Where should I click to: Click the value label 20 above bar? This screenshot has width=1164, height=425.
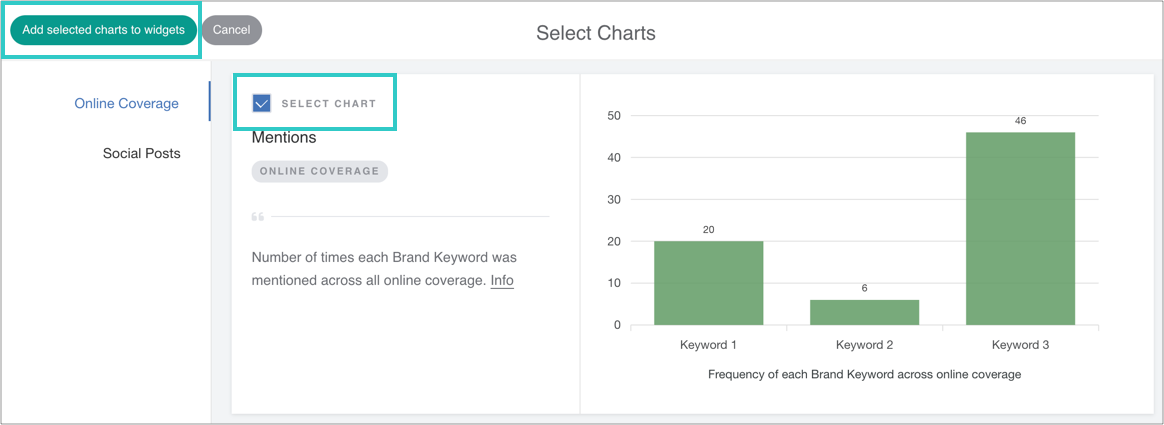click(x=708, y=230)
